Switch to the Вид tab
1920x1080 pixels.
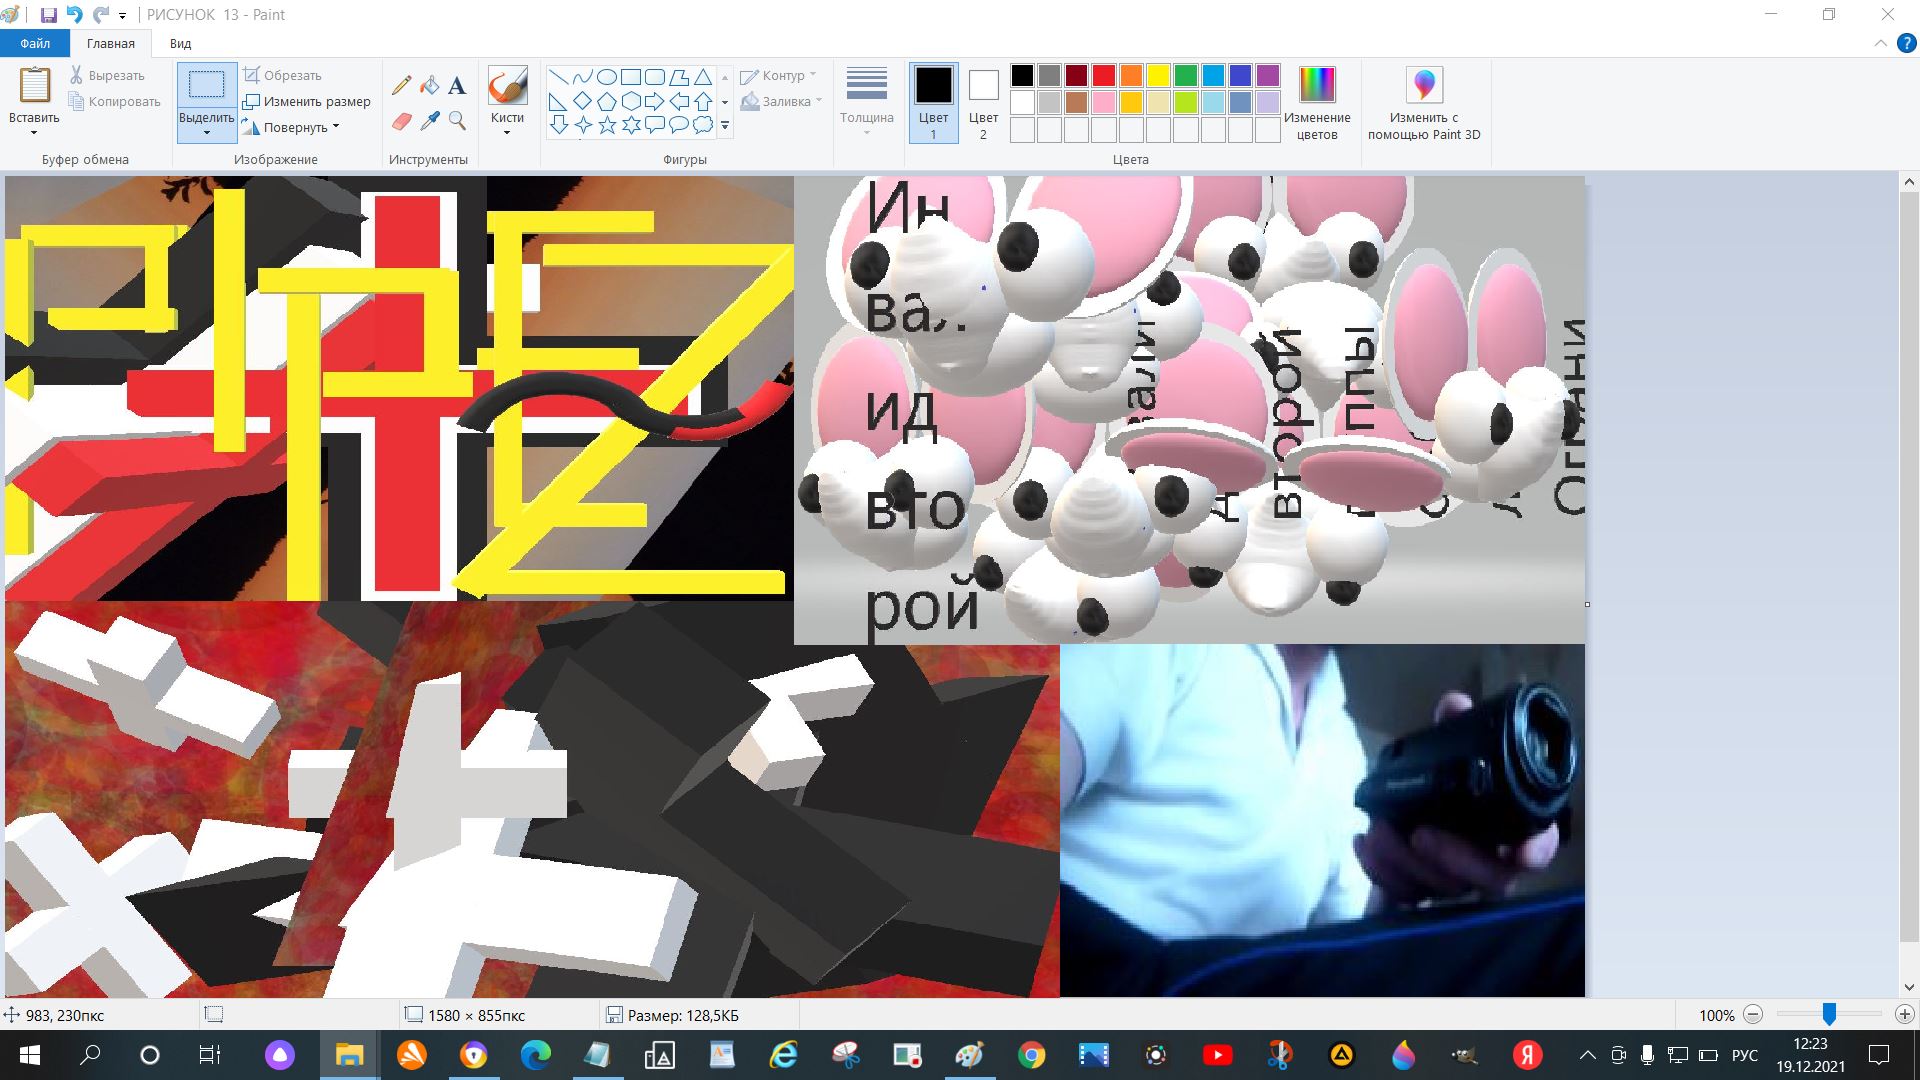tap(181, 43)
